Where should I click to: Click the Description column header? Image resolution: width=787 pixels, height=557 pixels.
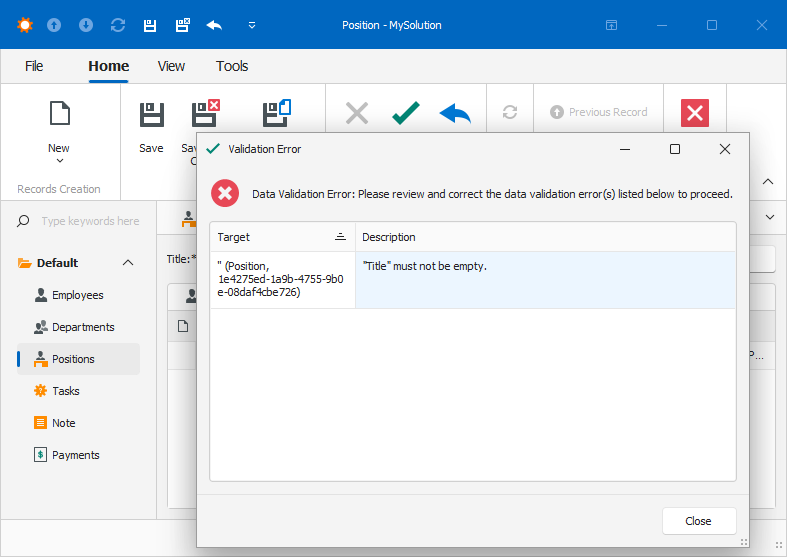[x=546, y=237]
